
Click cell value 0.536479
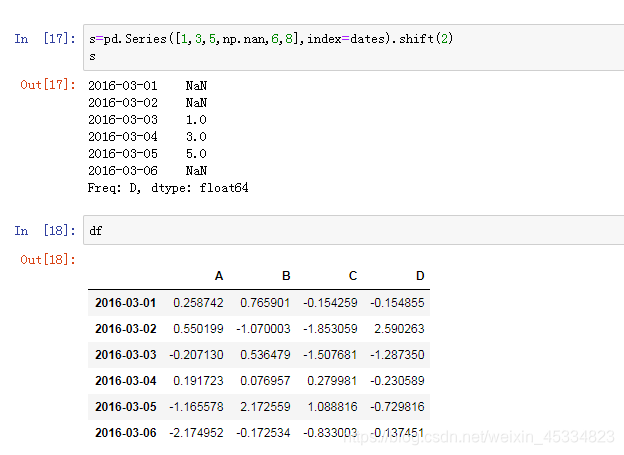point(265,355)
